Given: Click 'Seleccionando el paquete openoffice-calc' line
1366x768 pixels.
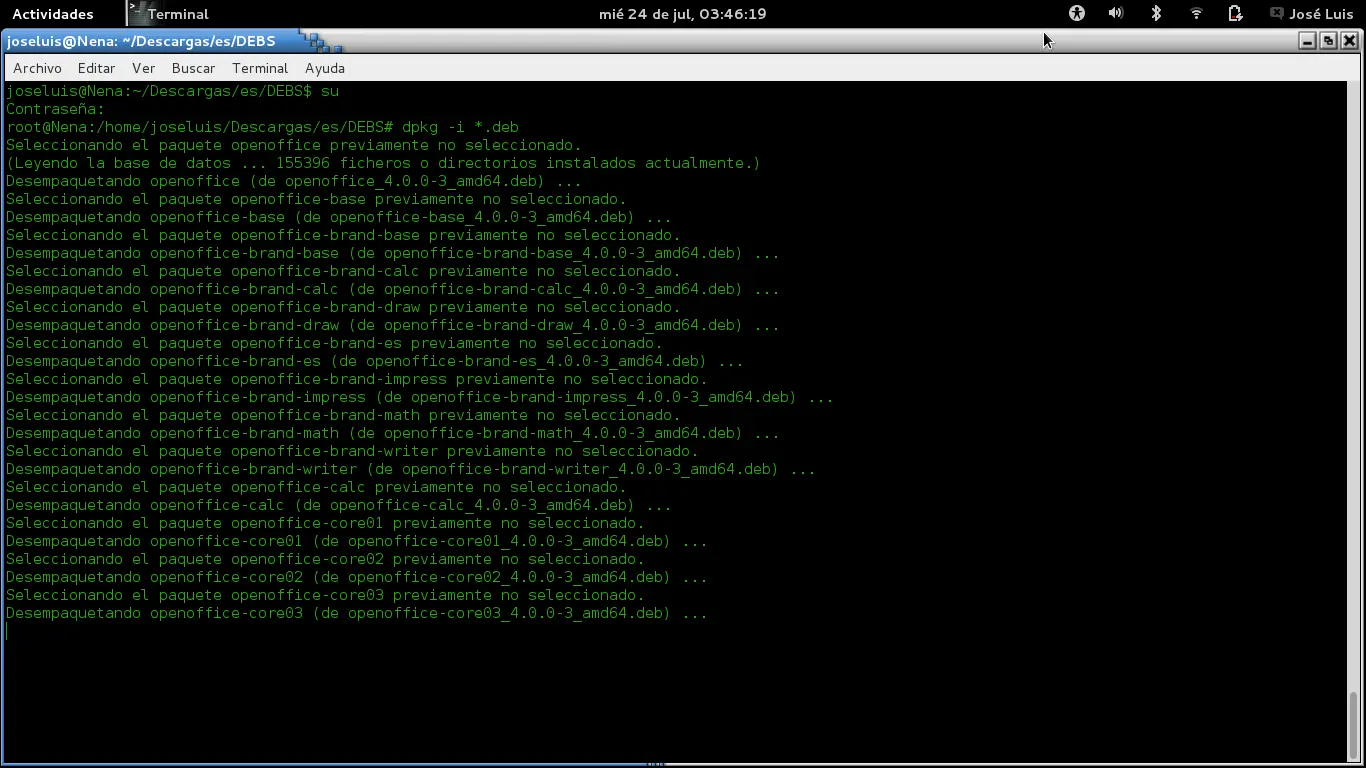Looking at the screenshot, I should [316, 487].
